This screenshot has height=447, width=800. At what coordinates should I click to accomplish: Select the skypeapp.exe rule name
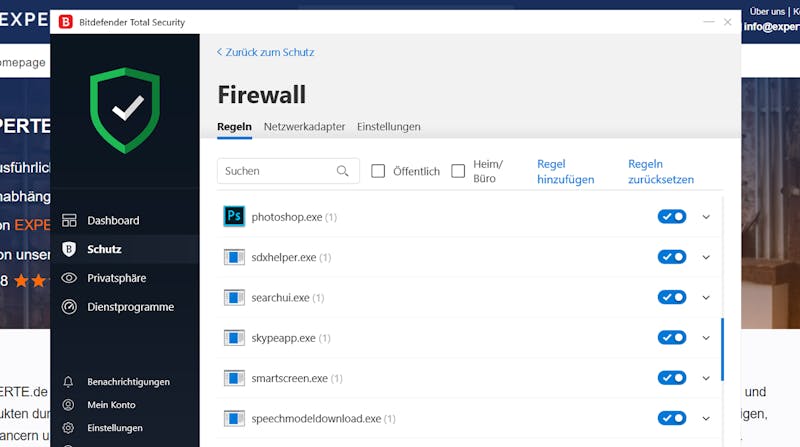coord(283,338)
